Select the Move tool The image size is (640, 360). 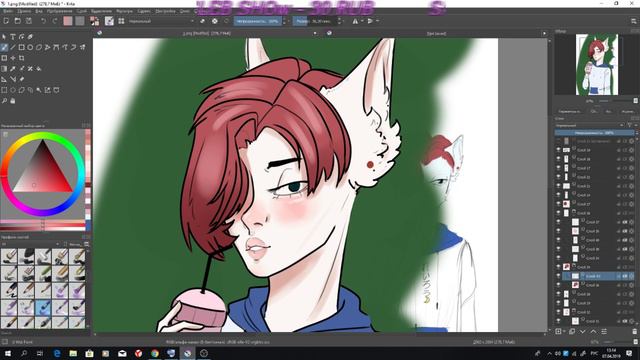[13, 58]
